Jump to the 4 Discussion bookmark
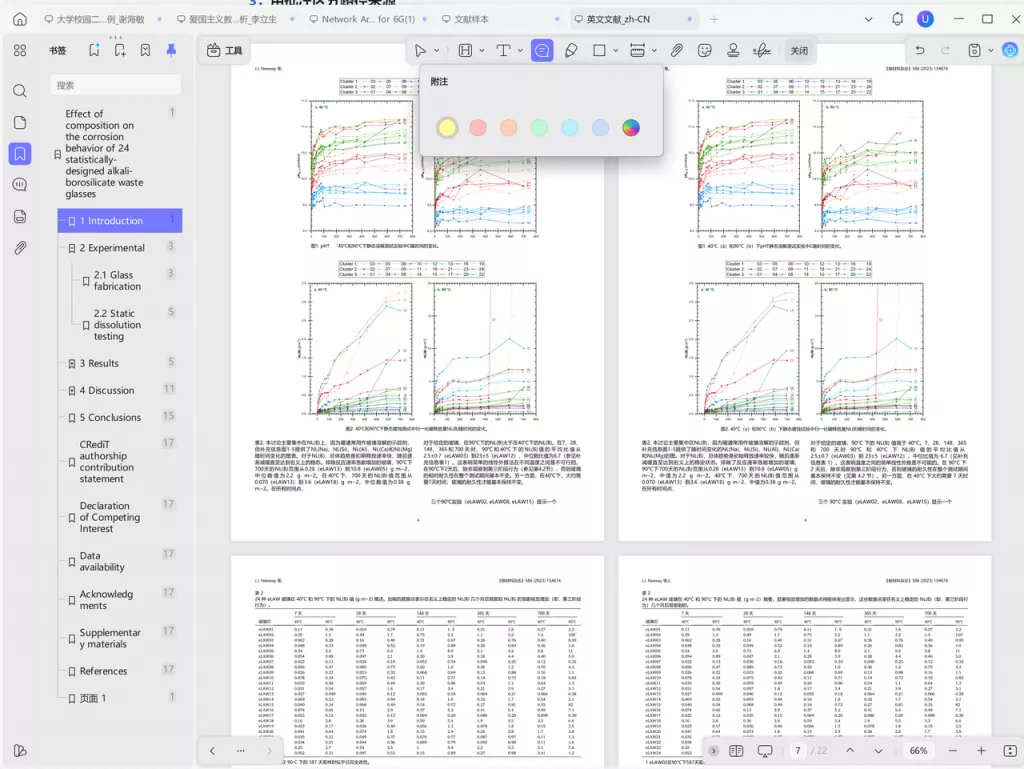Viewport: 1024px width, 769px height. click(x=107, y=391)
